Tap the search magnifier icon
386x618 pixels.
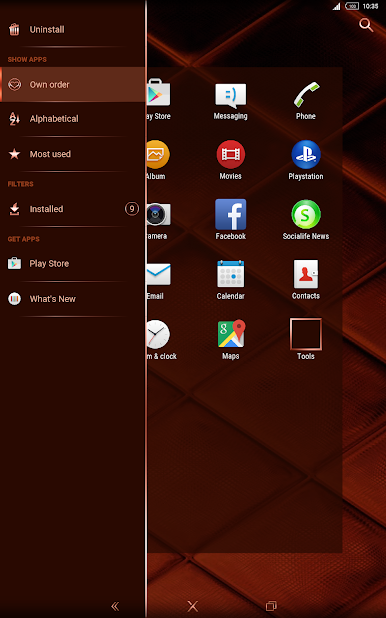click(366, 25)
